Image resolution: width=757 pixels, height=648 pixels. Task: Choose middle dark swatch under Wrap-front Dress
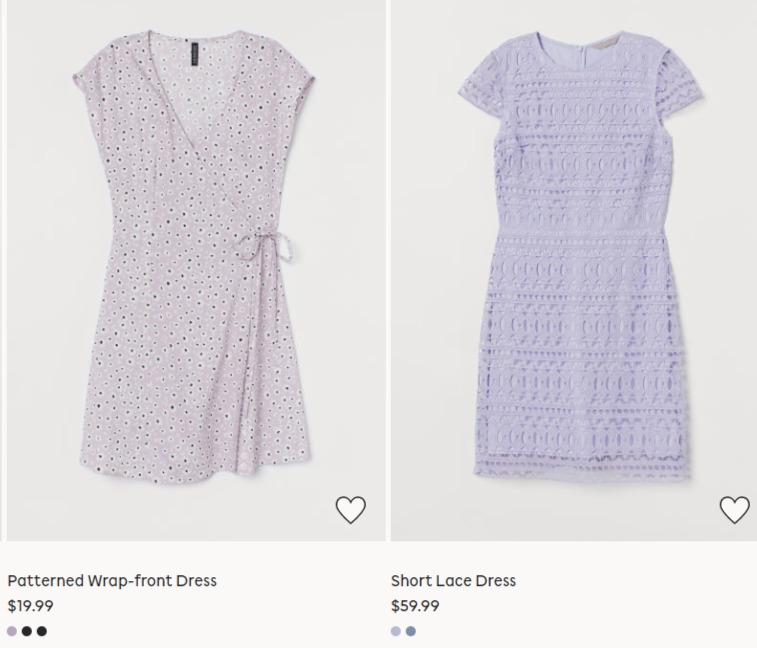pos(27,631)
